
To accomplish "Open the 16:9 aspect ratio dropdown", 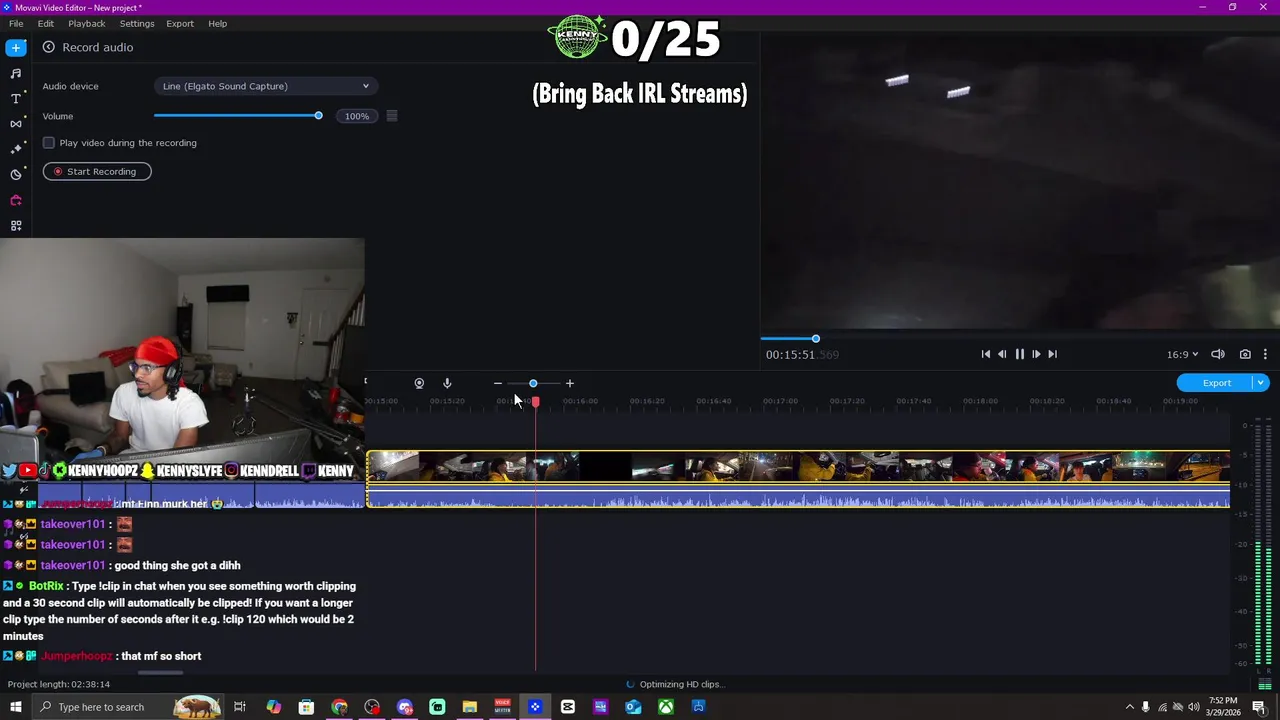I will pyautogui.click(x=1182, y=354).
